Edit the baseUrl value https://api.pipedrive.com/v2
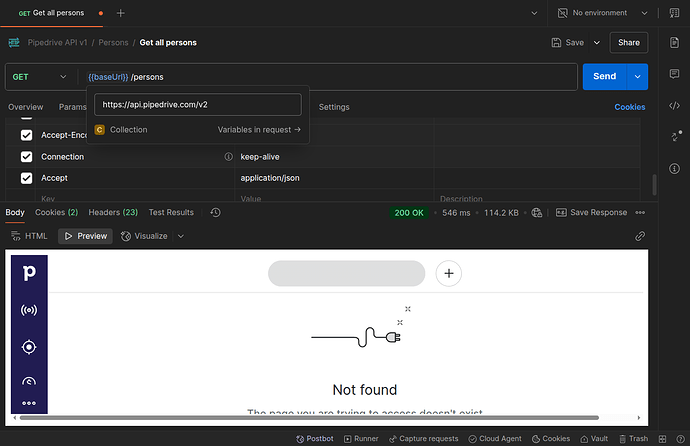The image size is (690, 446). tap(198, 105)
